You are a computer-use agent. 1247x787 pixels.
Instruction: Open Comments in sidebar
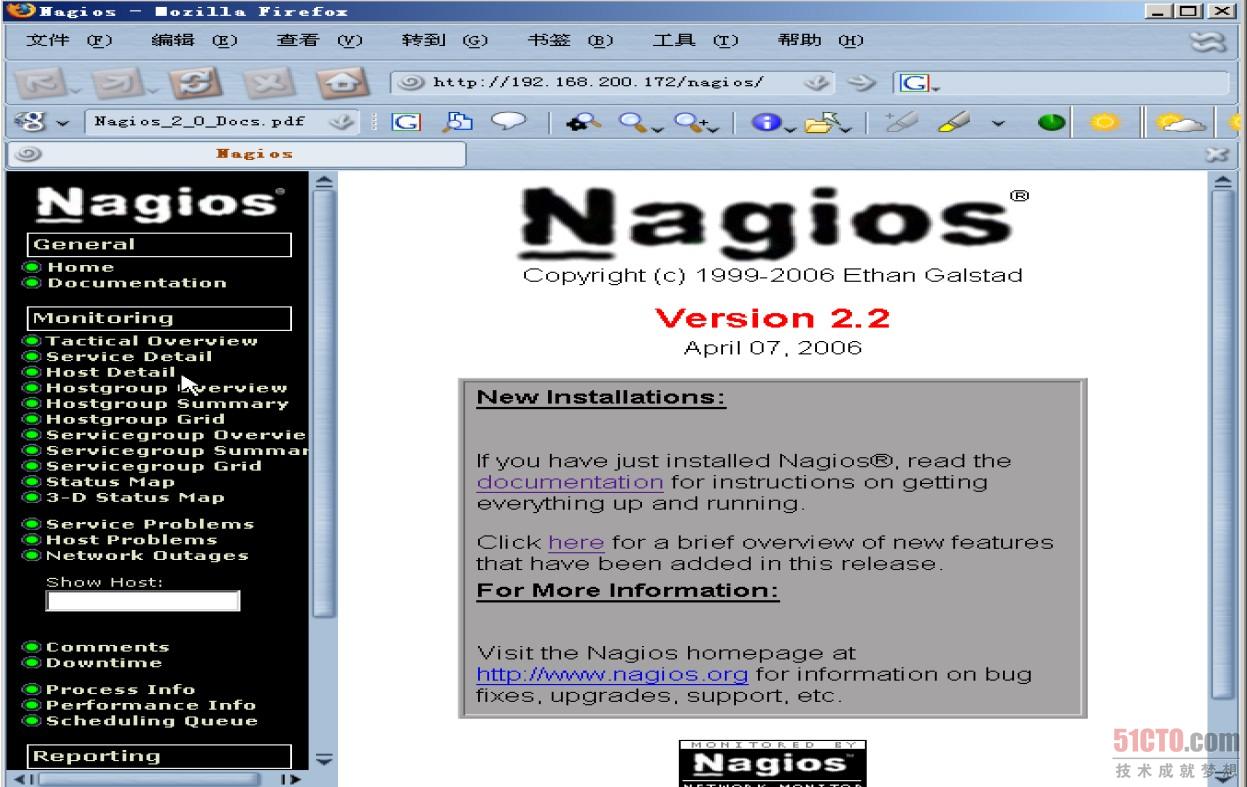point(108,647)
